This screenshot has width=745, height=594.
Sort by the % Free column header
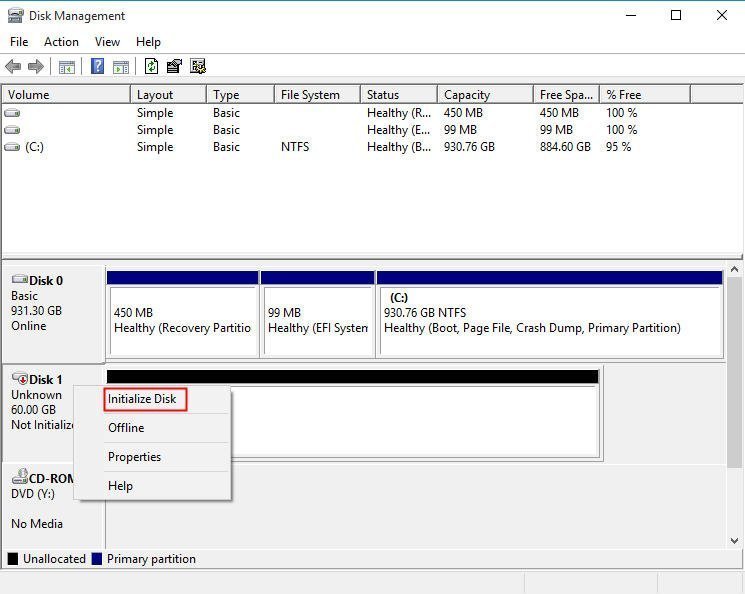pos(645,95)
